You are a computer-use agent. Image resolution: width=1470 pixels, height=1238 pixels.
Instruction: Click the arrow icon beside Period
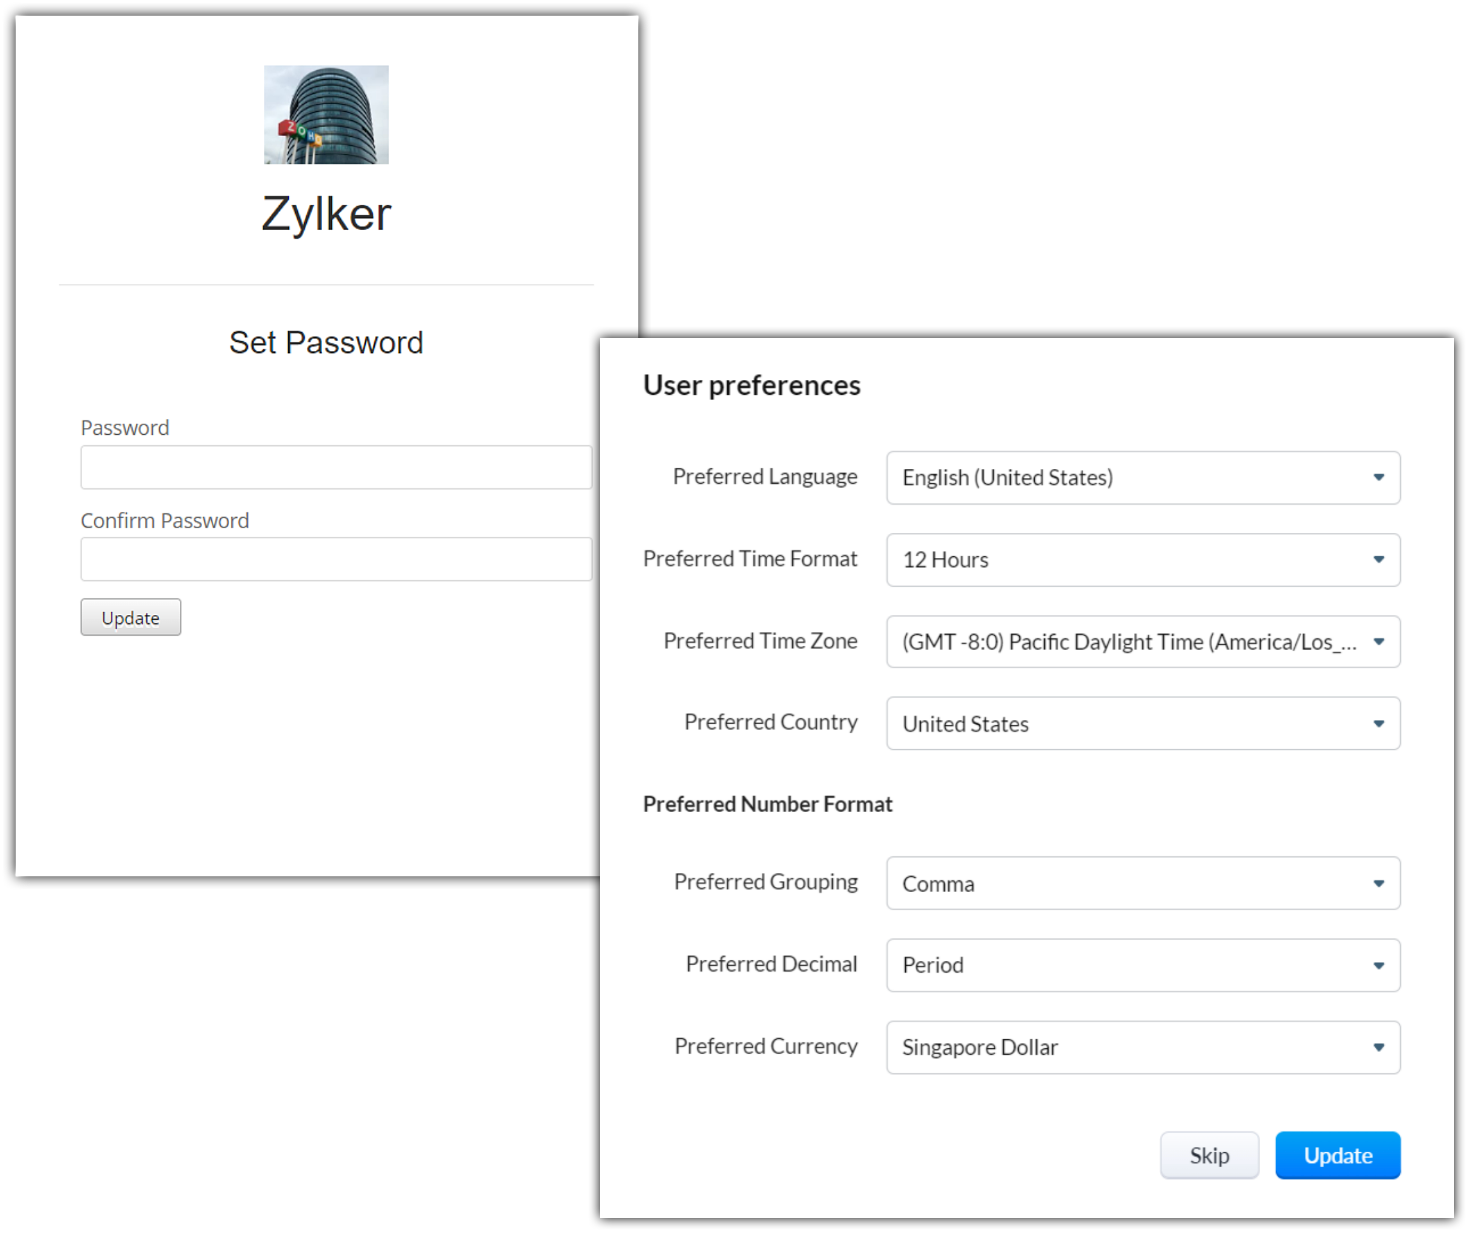click(x=1378, y=966)
